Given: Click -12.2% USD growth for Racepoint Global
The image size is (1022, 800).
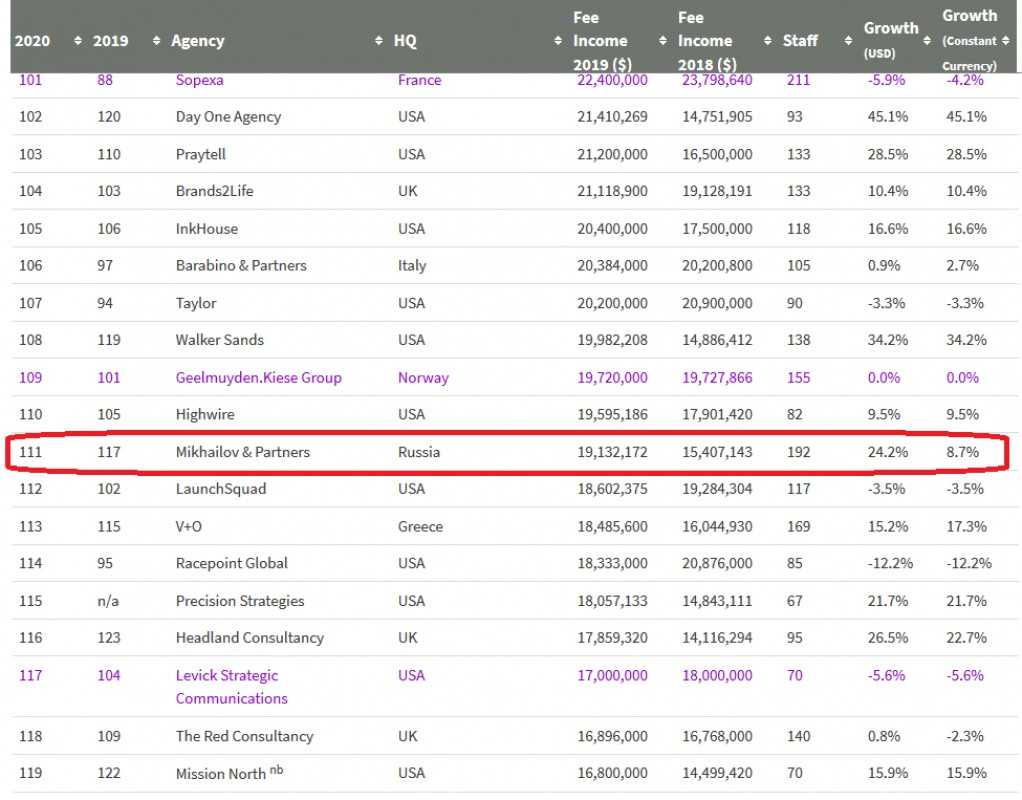Looking at the screenshot, I should point(890,563).
